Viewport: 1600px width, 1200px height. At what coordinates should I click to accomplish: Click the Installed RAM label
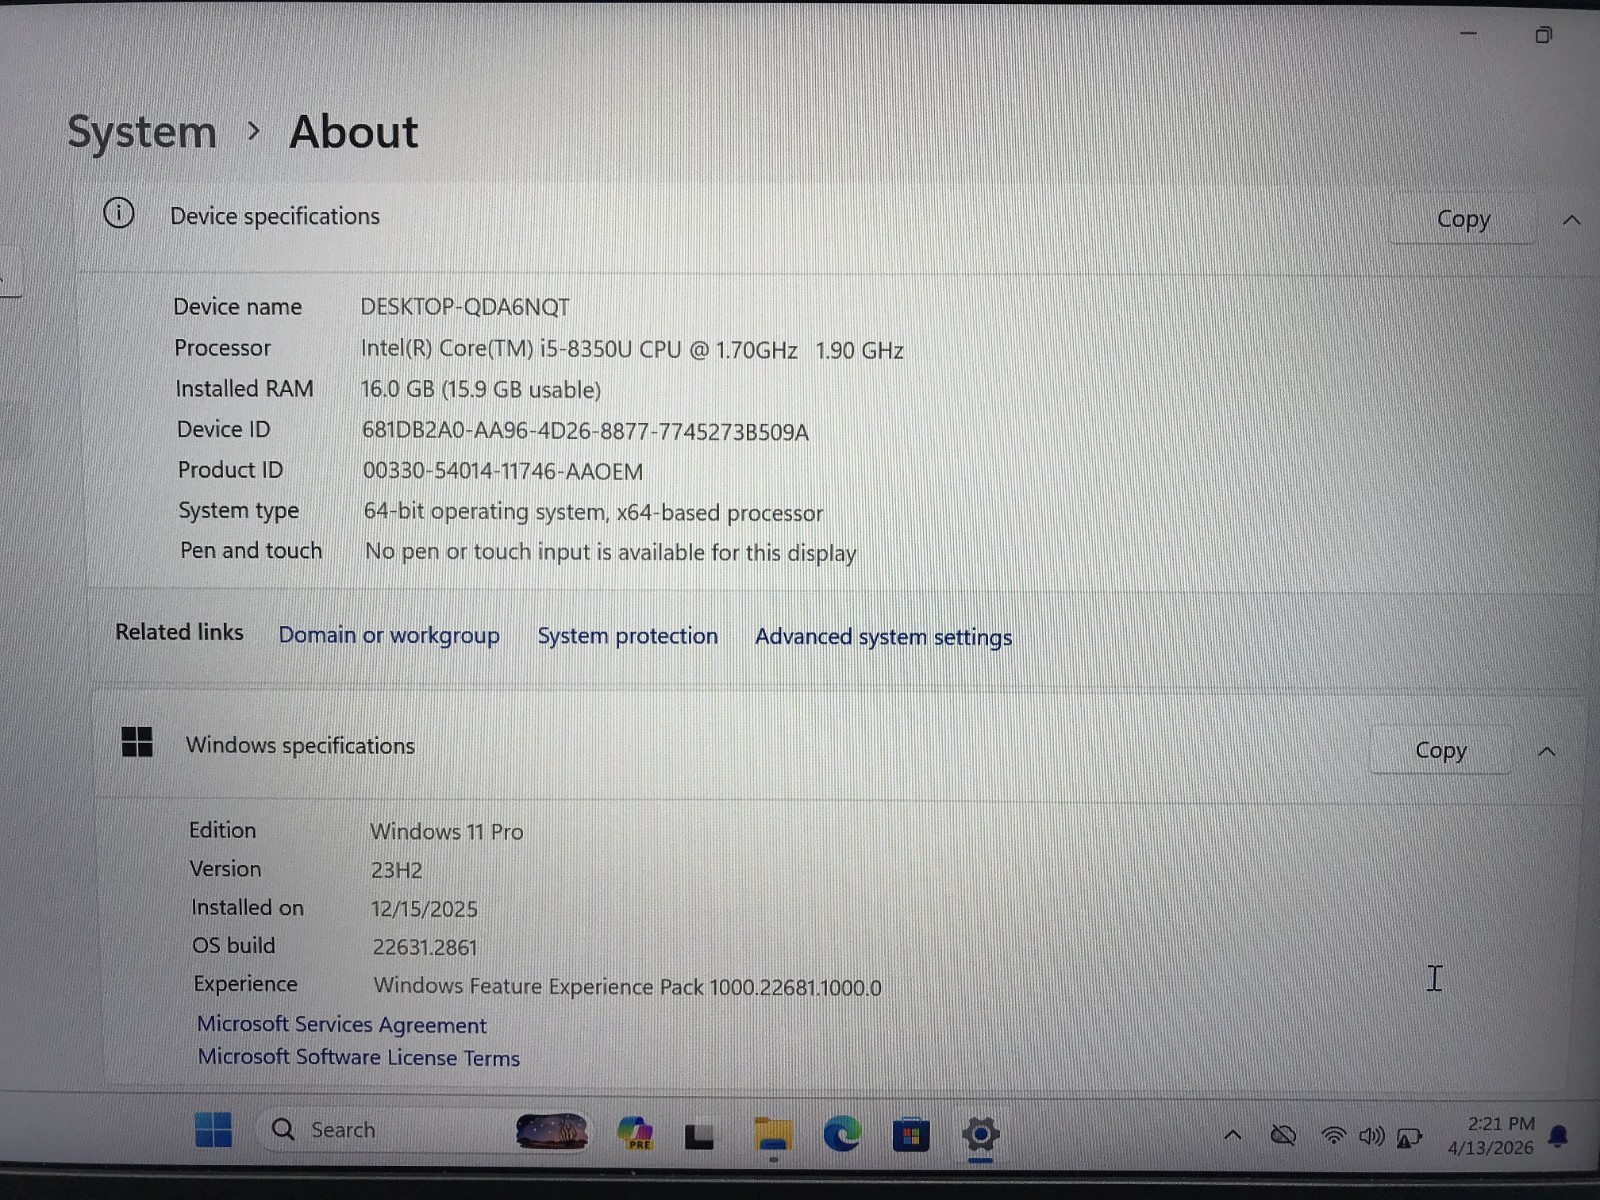(x=244, y=389)
